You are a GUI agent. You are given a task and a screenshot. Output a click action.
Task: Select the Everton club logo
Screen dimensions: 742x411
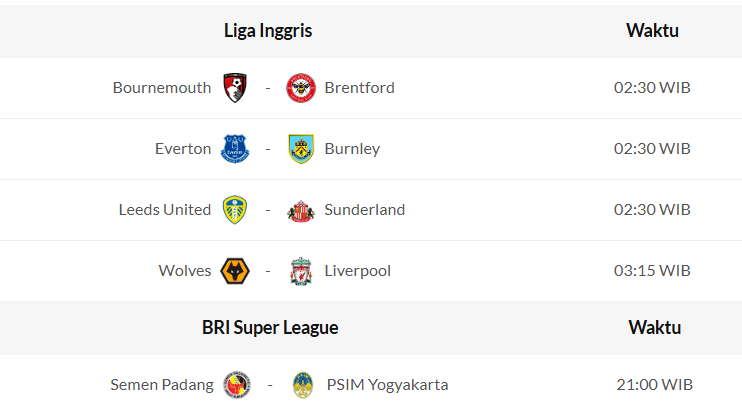pos(235,149)
